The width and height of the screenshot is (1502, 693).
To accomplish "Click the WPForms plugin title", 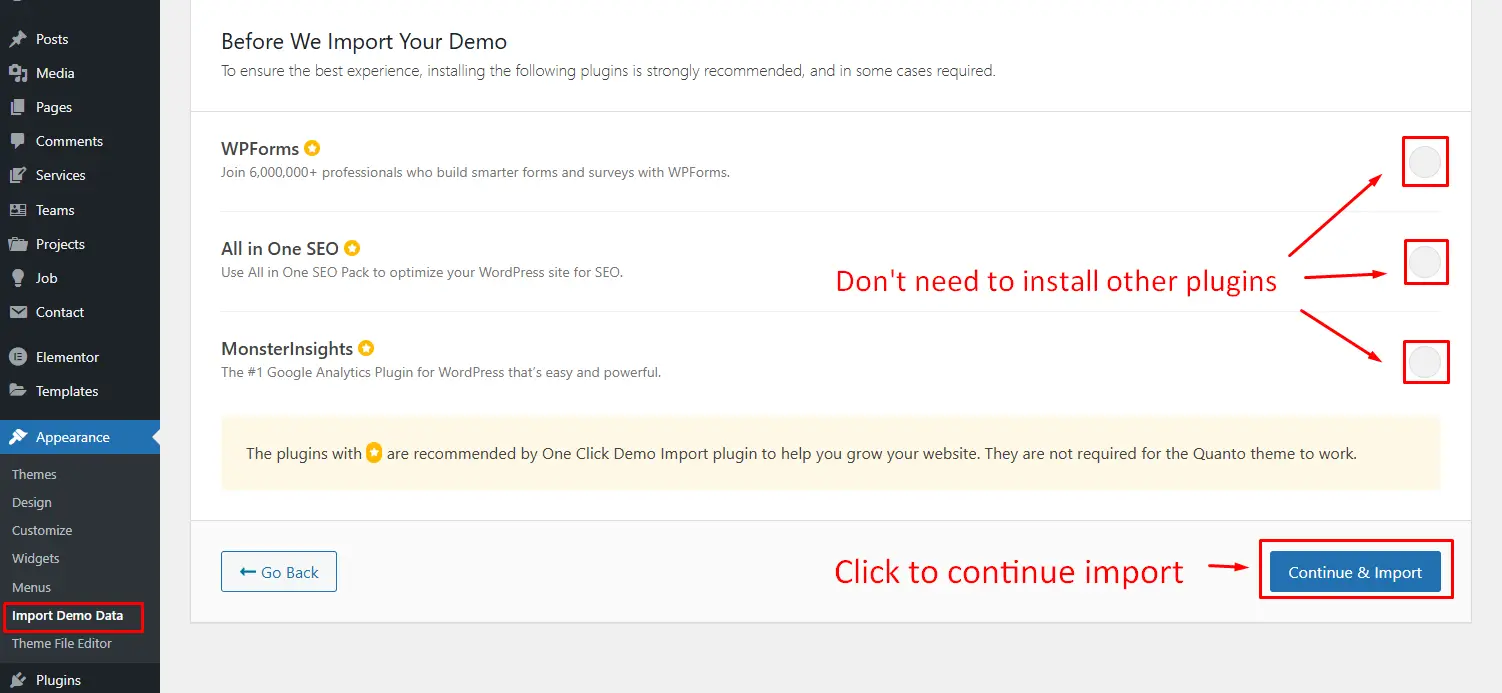I will pos(260,148).
